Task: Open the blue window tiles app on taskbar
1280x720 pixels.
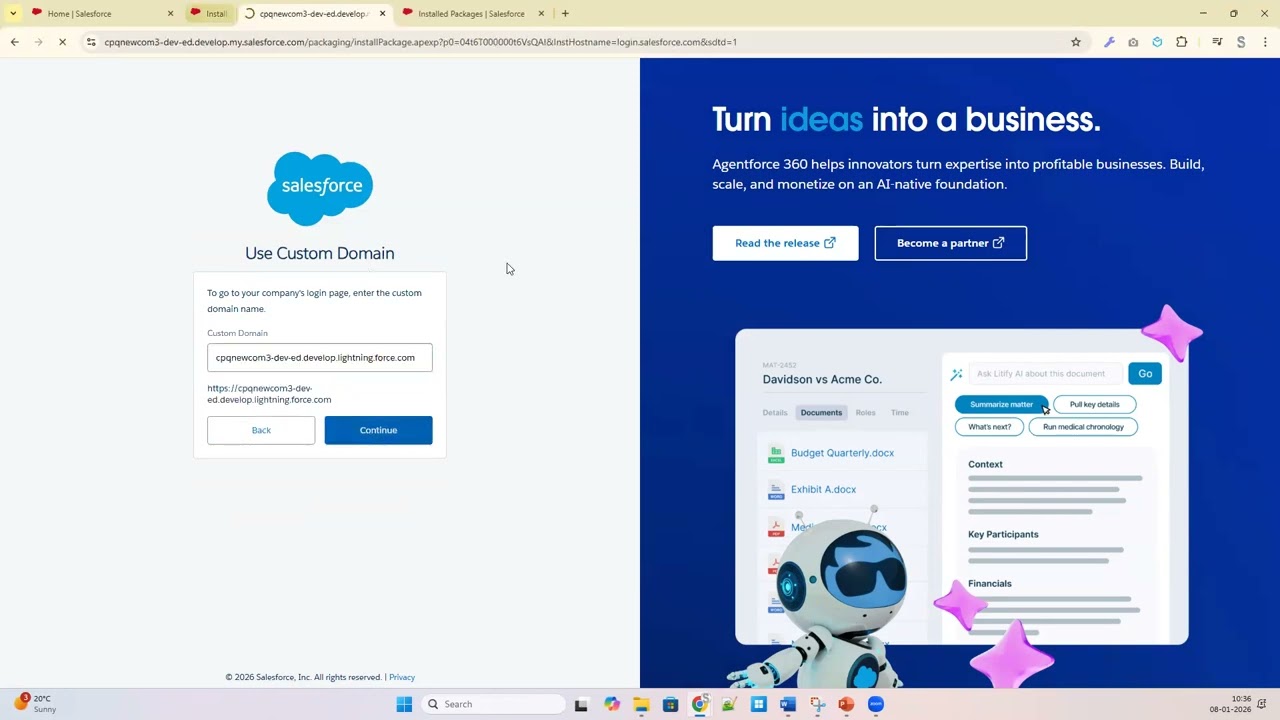Action: click(x=759, y=704)
